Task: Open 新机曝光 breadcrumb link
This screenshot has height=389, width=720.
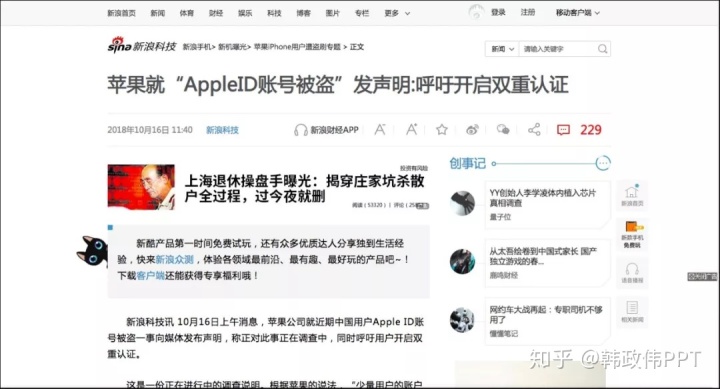Action: (x=232, y=47)
